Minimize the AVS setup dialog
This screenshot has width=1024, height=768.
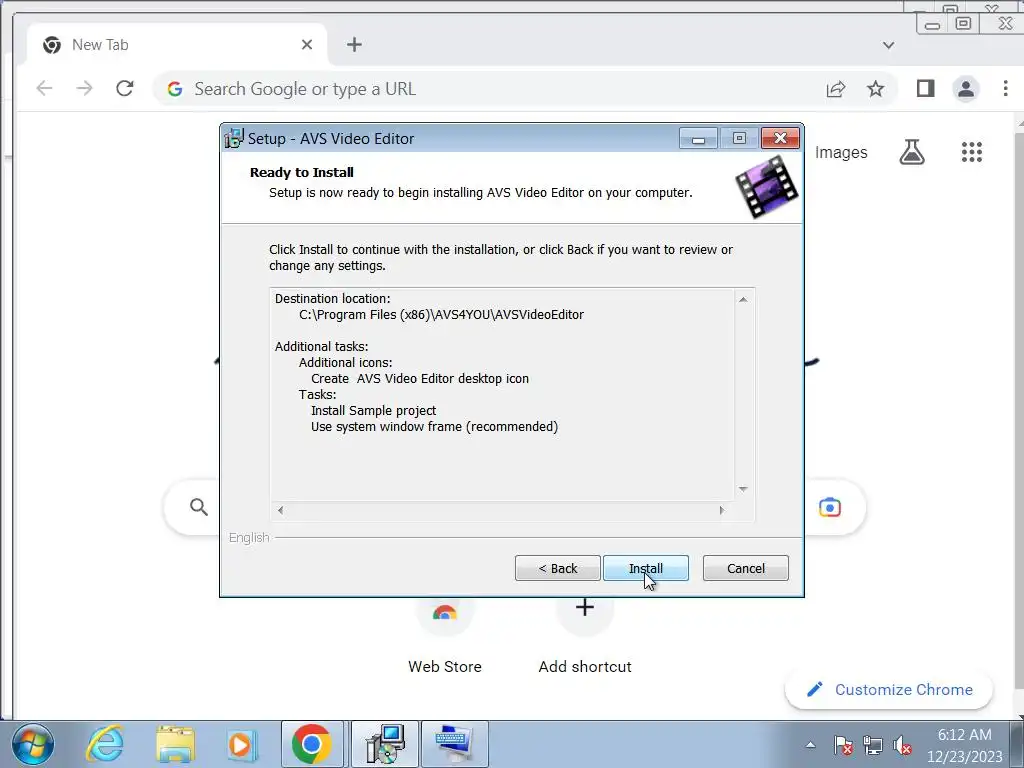[x=698, y=138]
